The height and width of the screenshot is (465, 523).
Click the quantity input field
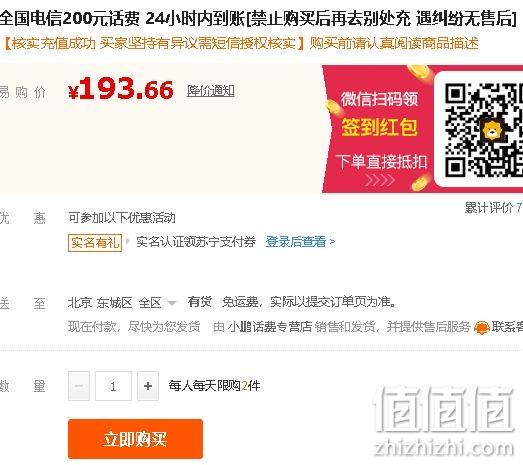(113, 386)
